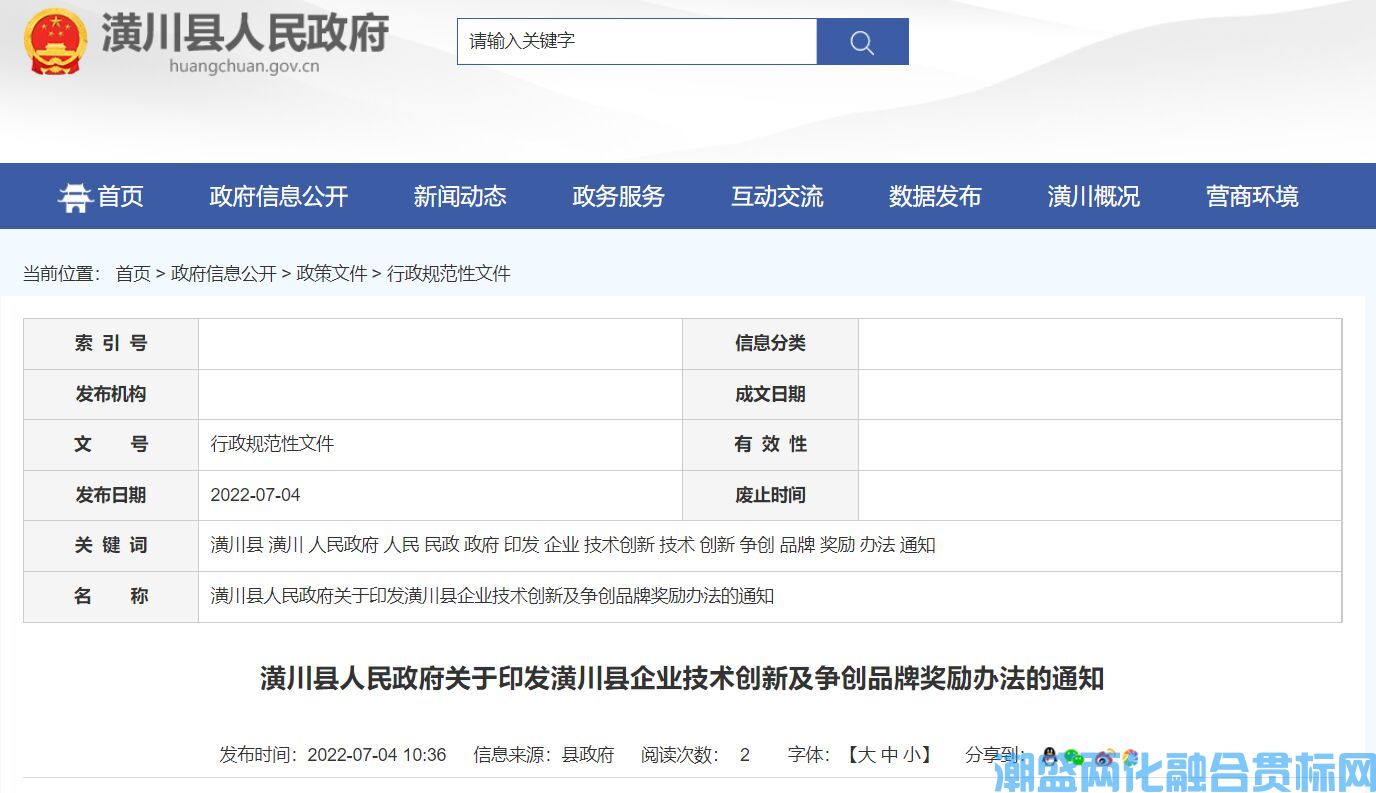Go to 政府信息公开 in the breadcrumb
The width and height of the screenshot is (1376, 793).
(224, 273)
